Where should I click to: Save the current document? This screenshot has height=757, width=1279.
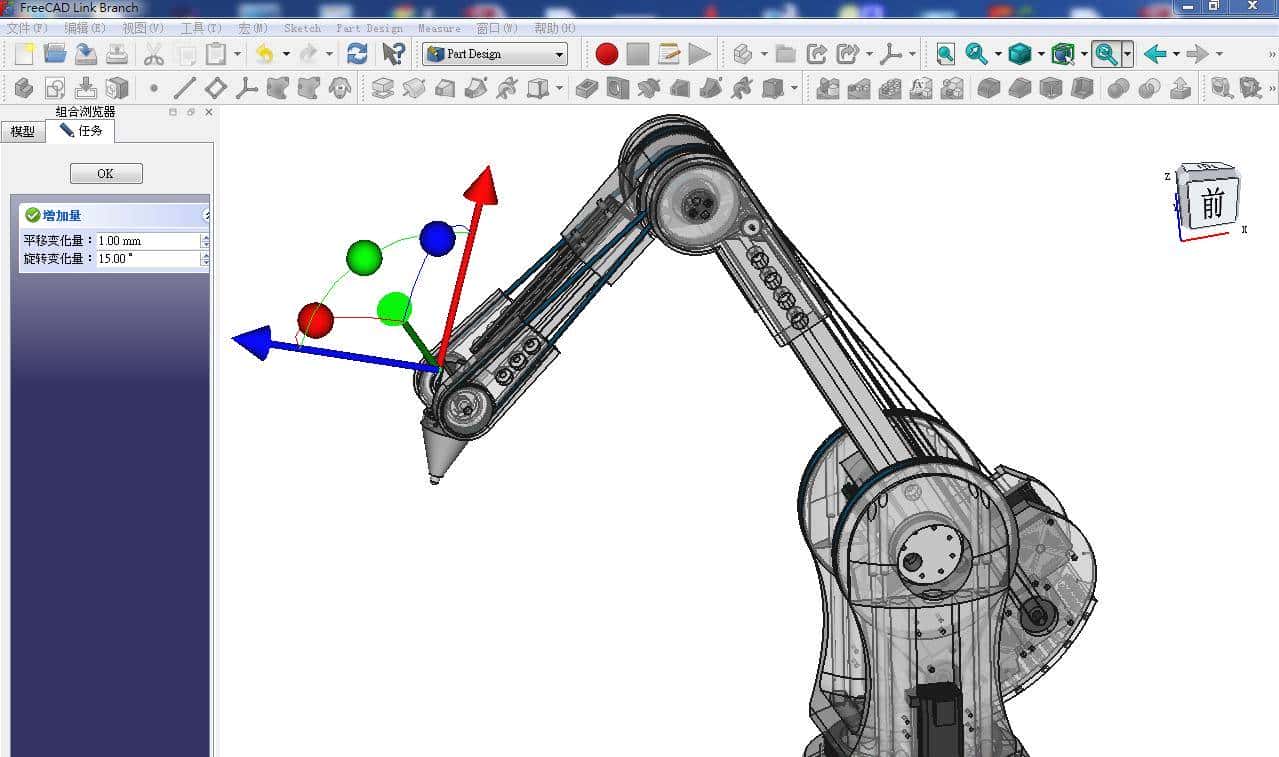[x=86, y=54]
